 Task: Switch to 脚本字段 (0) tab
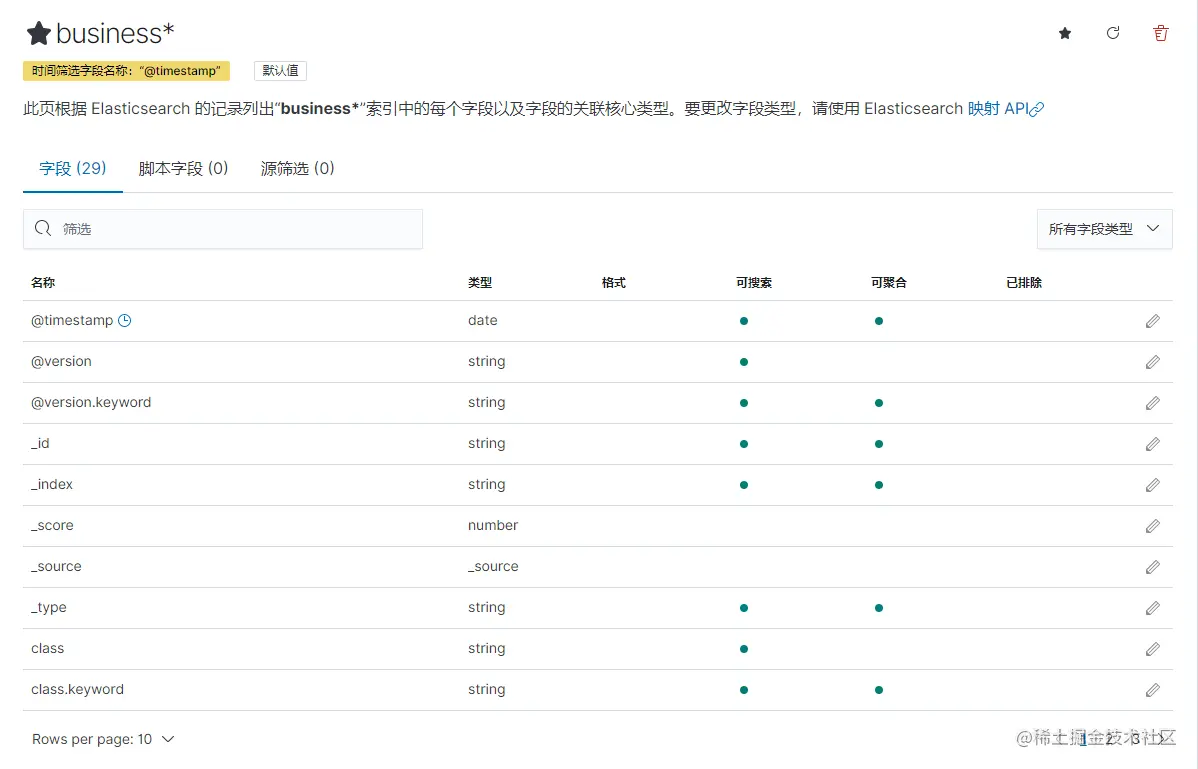183,168
